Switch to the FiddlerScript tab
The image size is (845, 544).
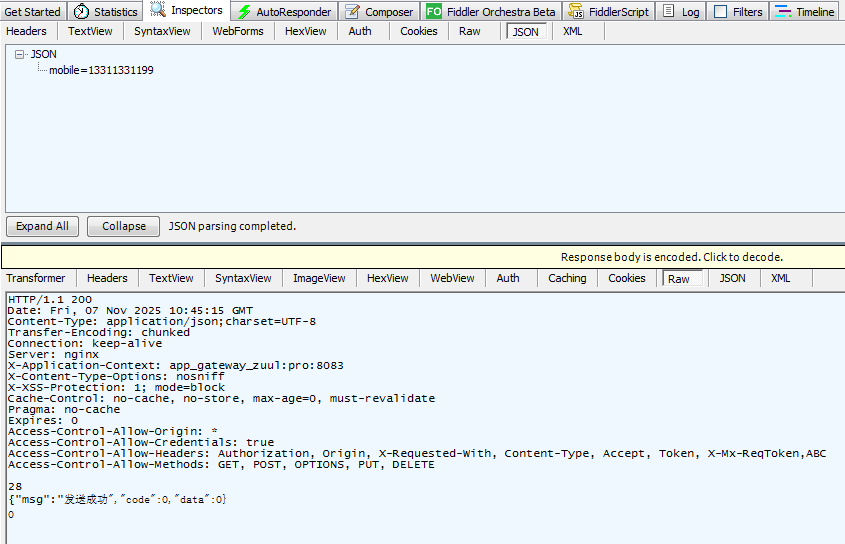608,12
